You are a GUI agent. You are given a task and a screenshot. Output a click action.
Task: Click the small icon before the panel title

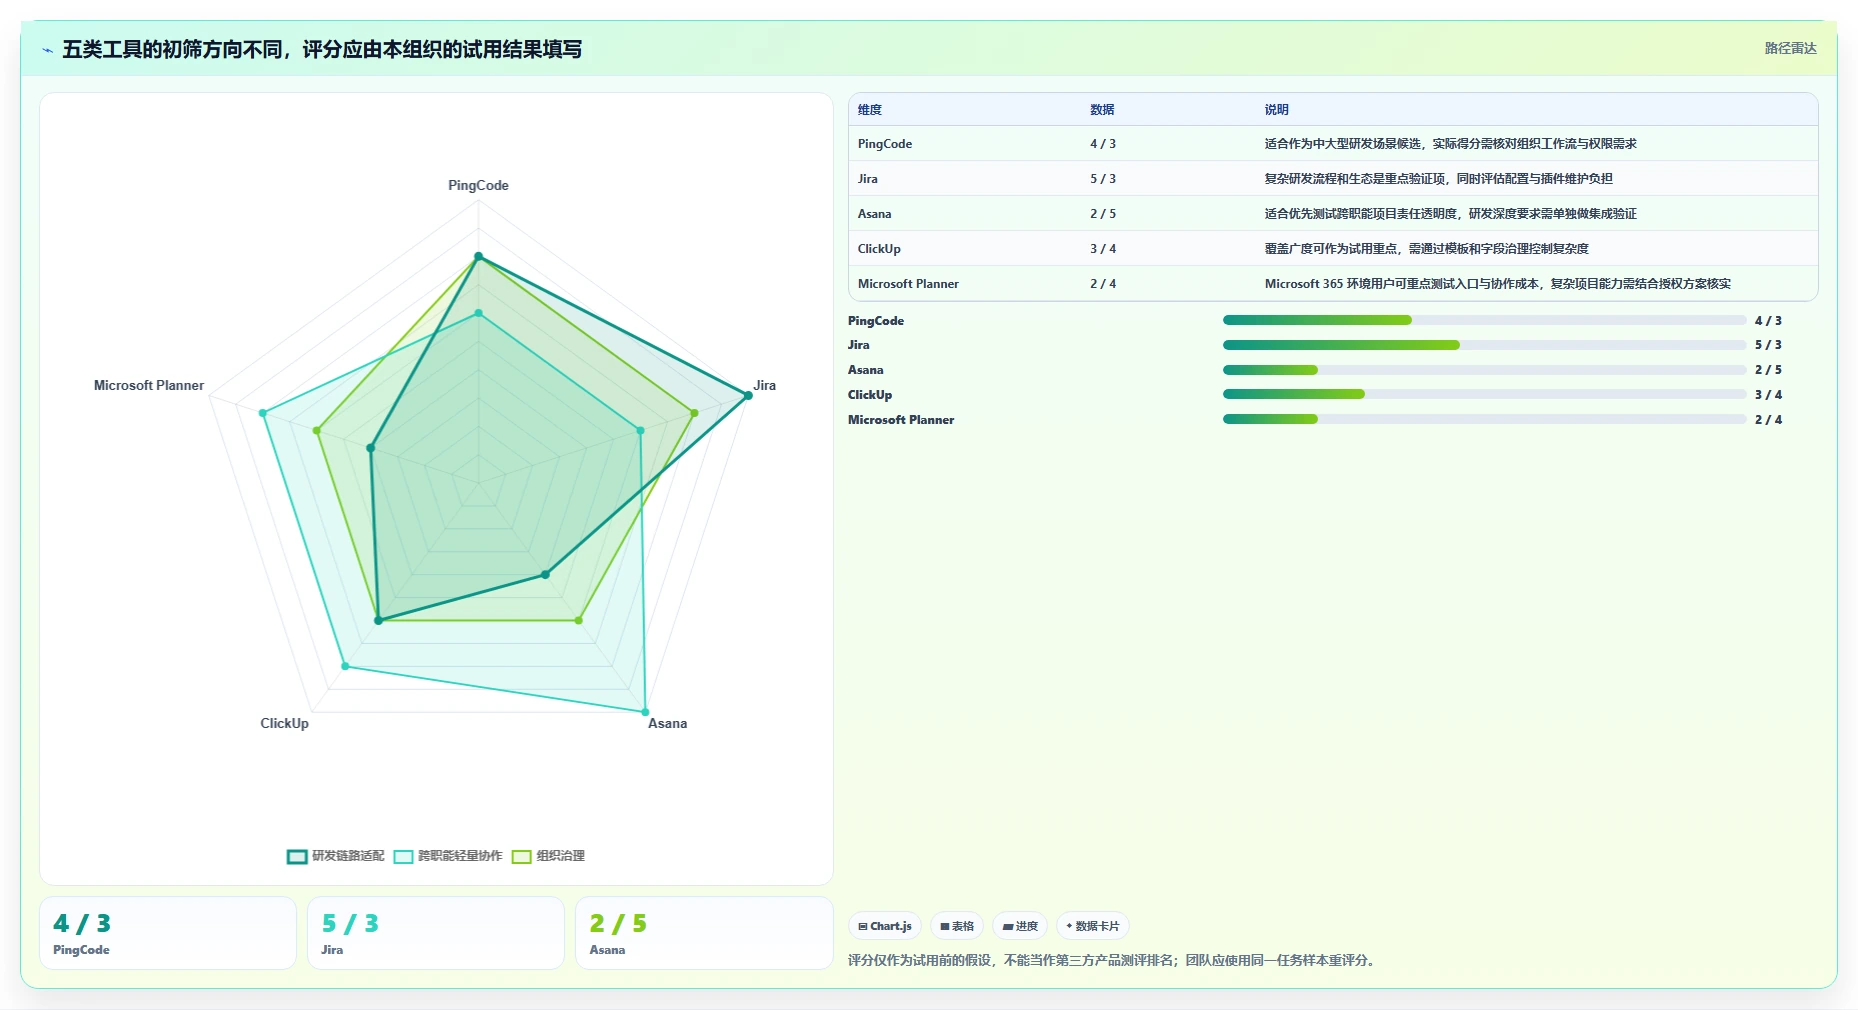pos(47,50)
